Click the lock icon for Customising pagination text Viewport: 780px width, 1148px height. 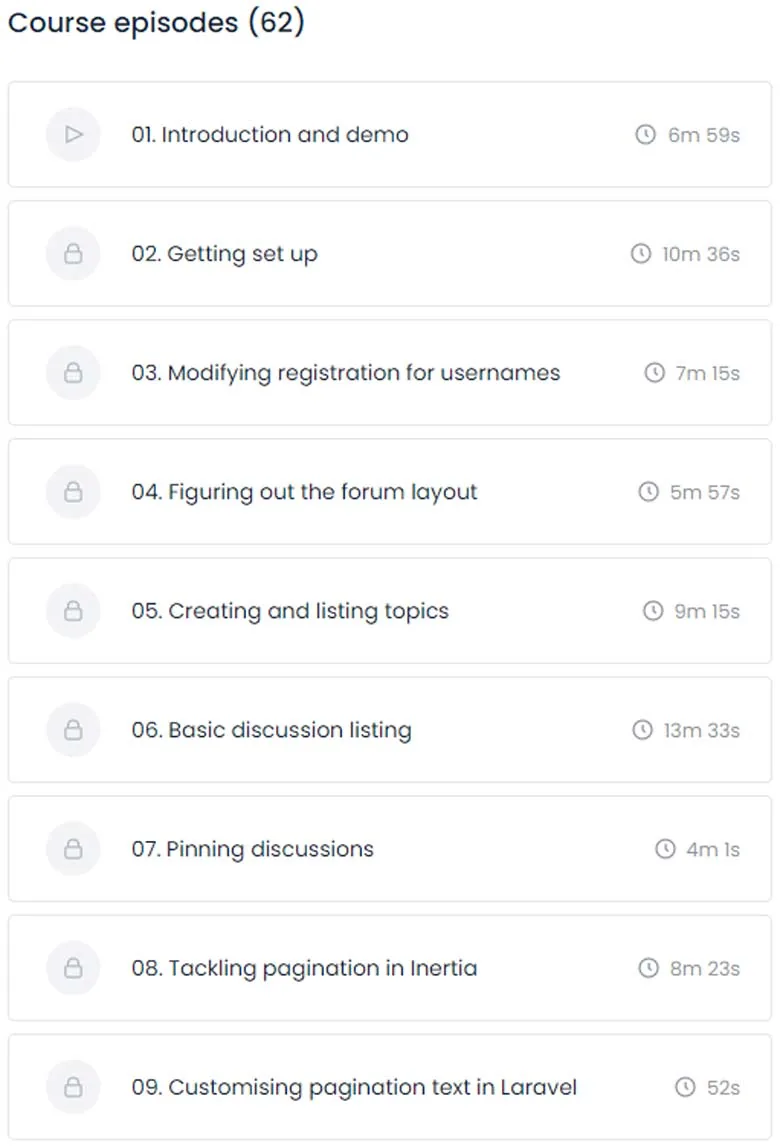point(73,1087)
